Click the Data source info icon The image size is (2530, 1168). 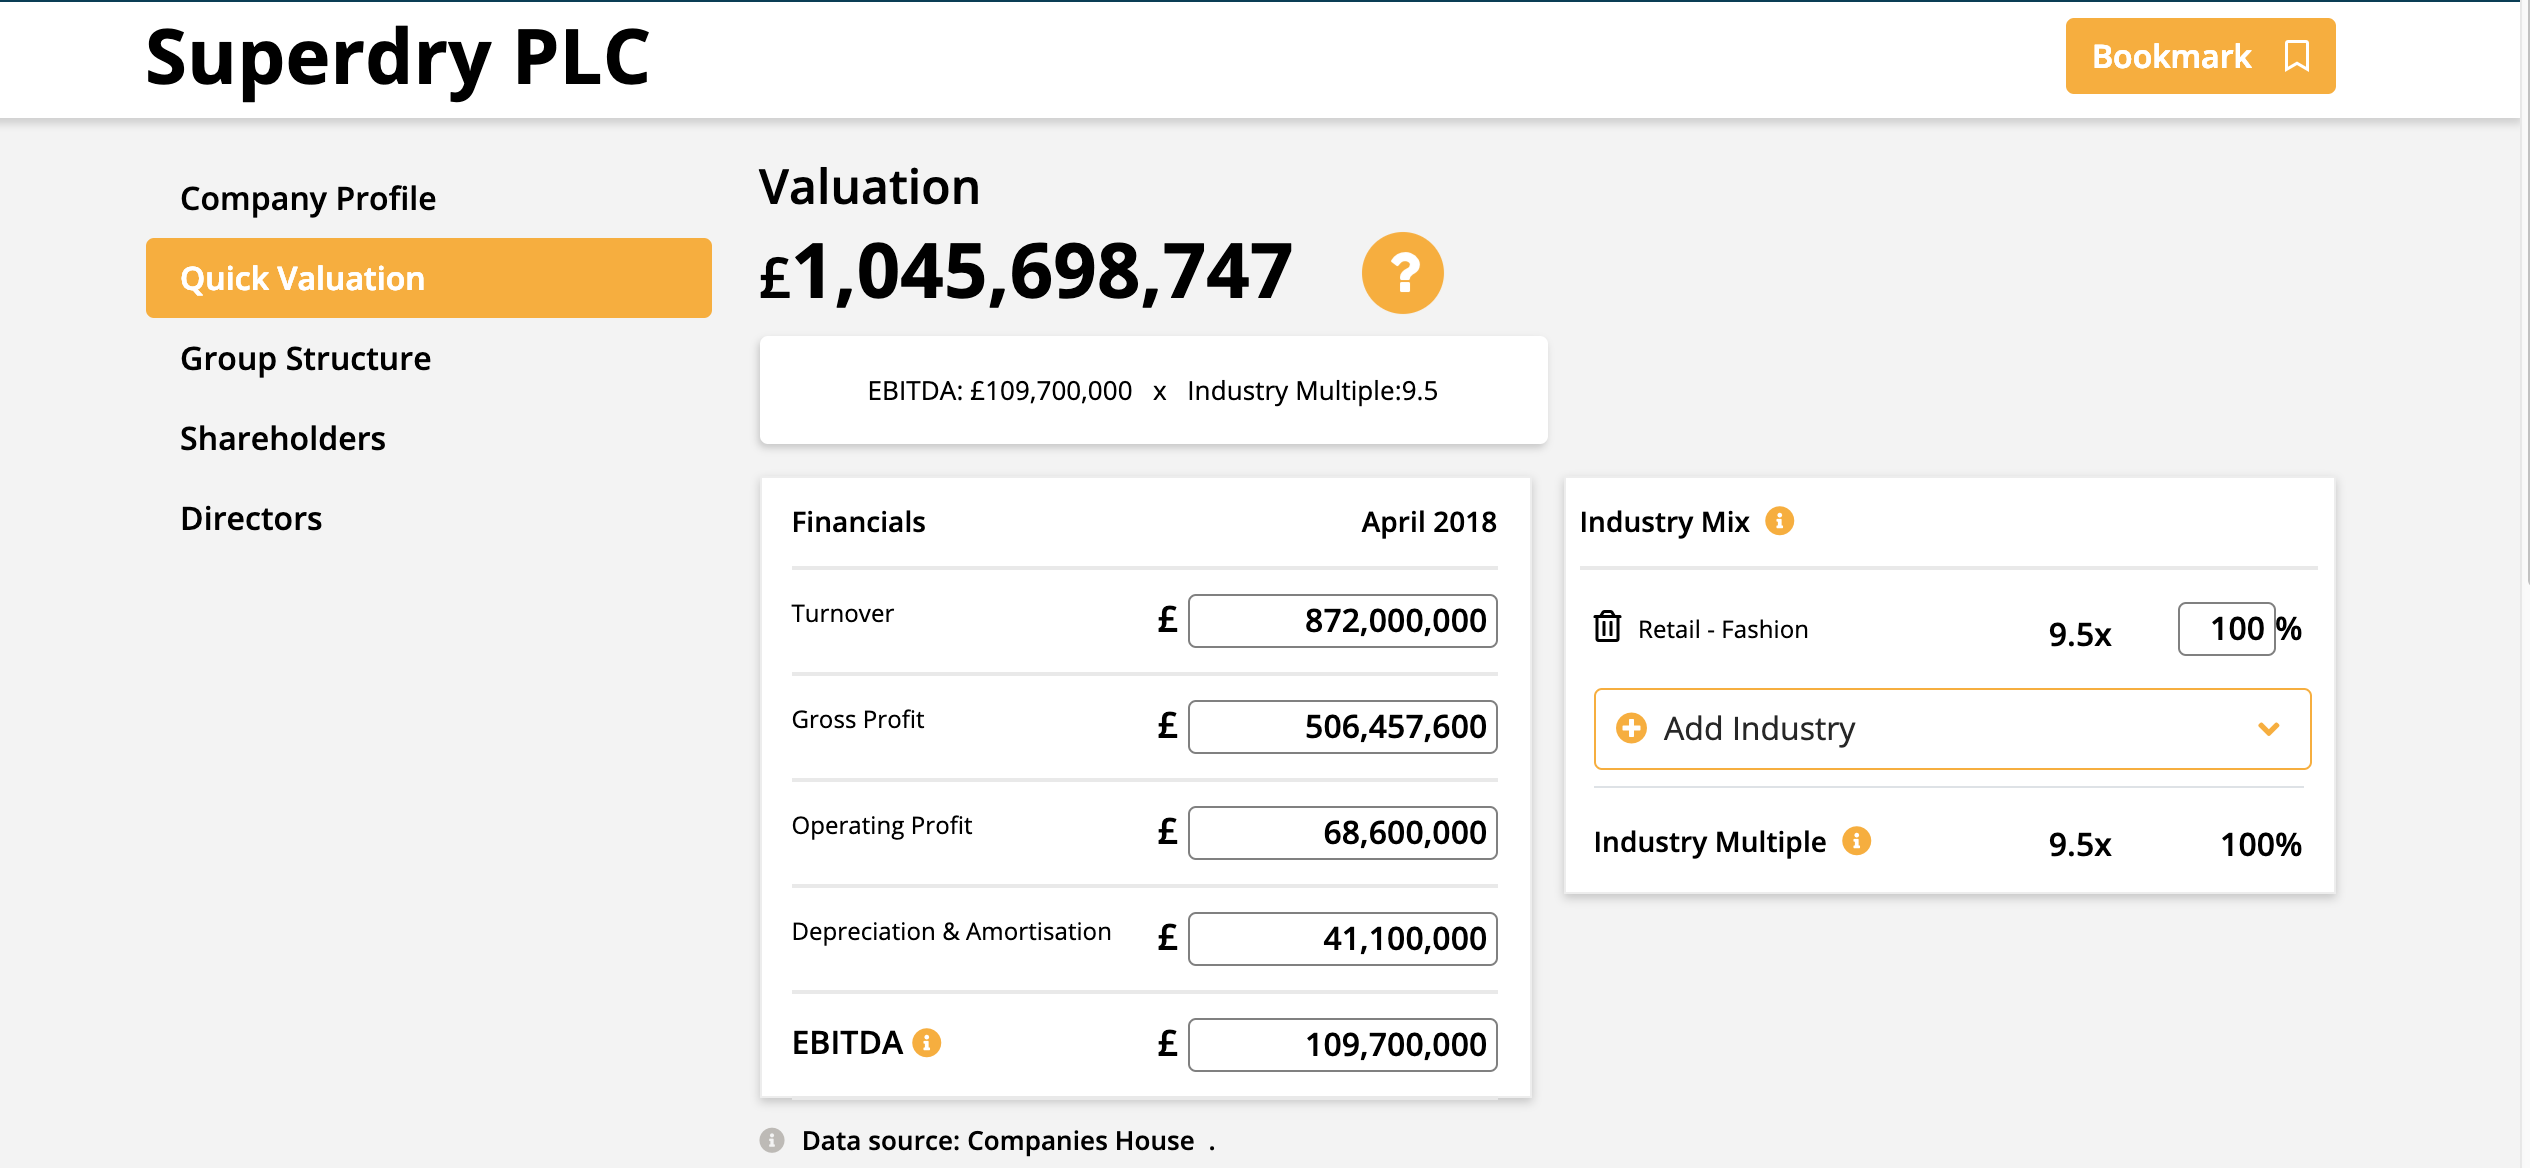pyautogui.click(x=772, y=1140)
